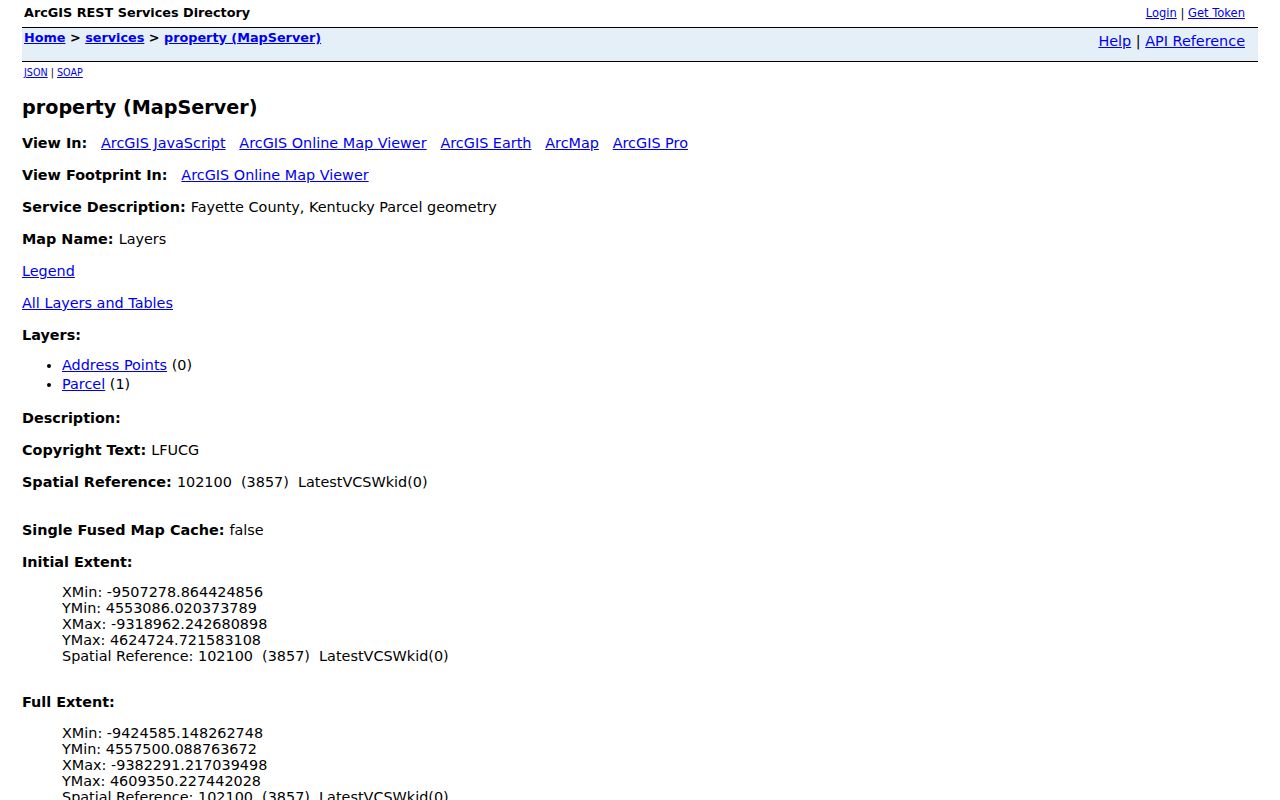Click the SOAP format link

point(70,73)
